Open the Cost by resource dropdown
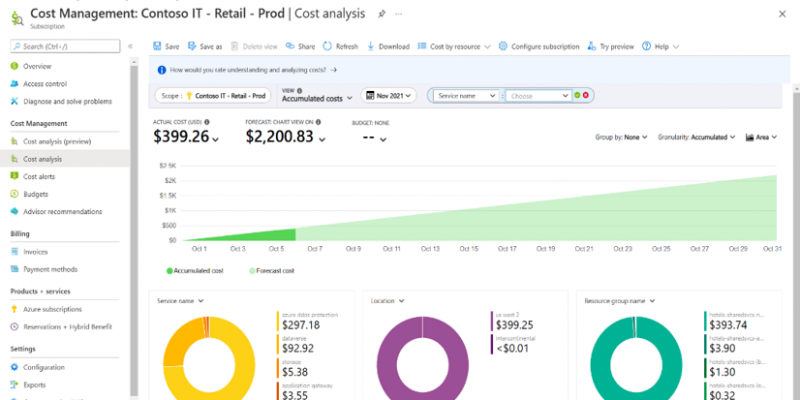 point(454,46)
